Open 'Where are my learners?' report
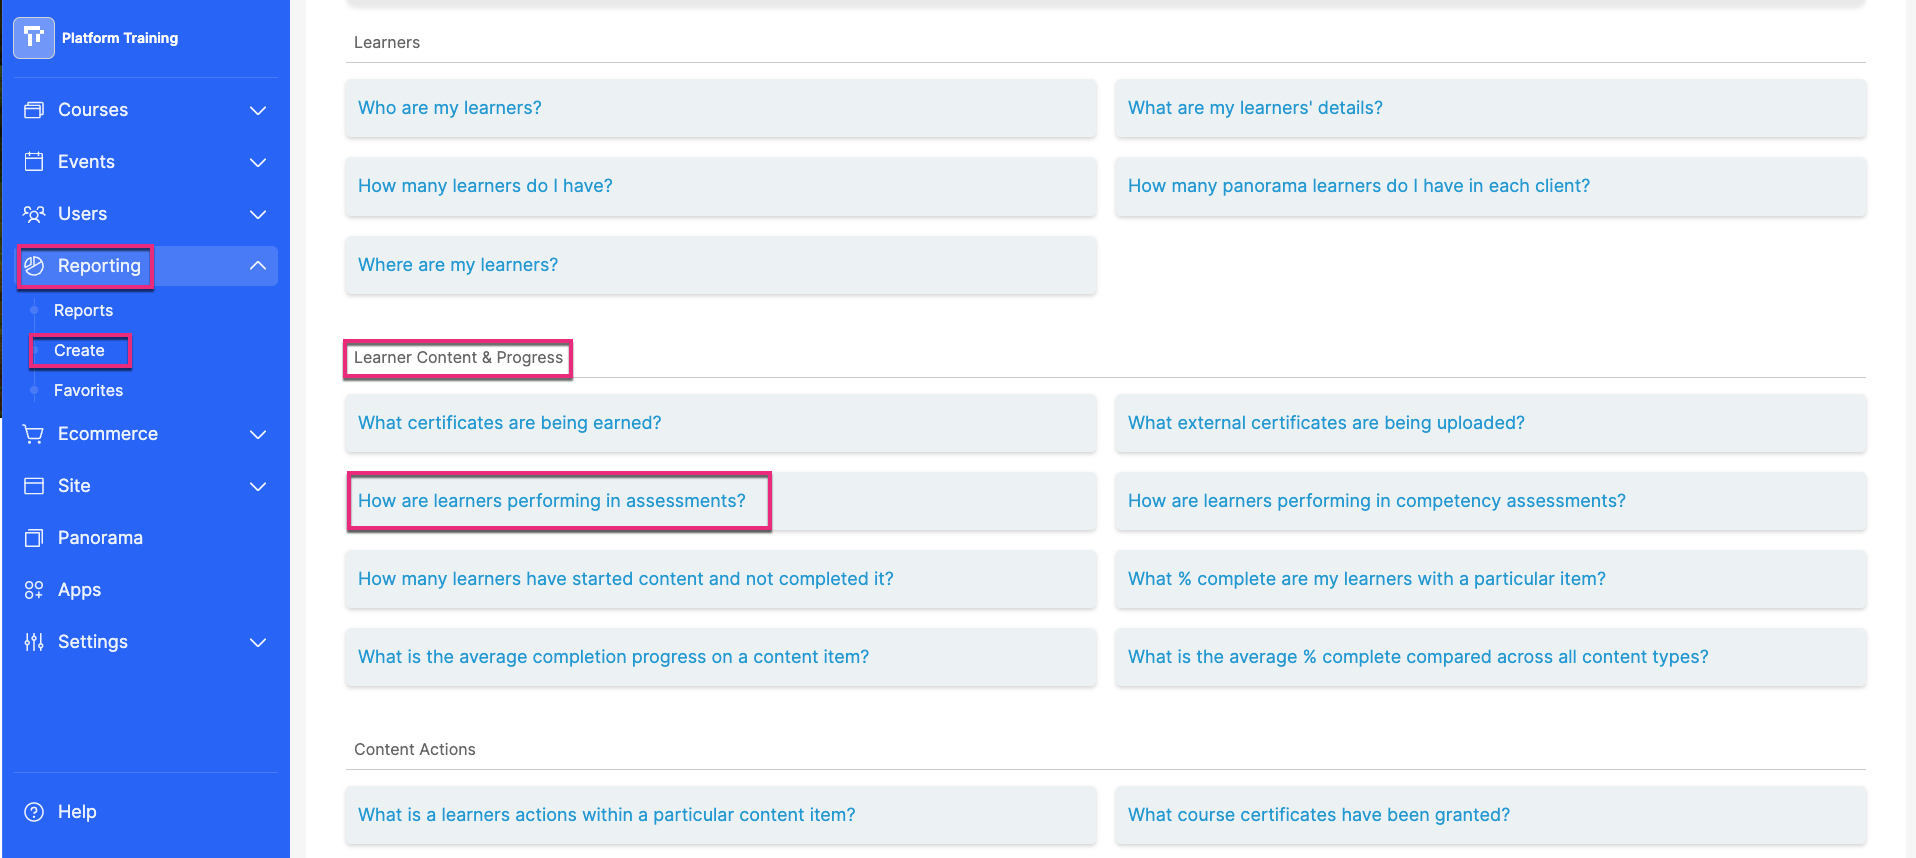1916x858 pixels. tap(721, 265)
